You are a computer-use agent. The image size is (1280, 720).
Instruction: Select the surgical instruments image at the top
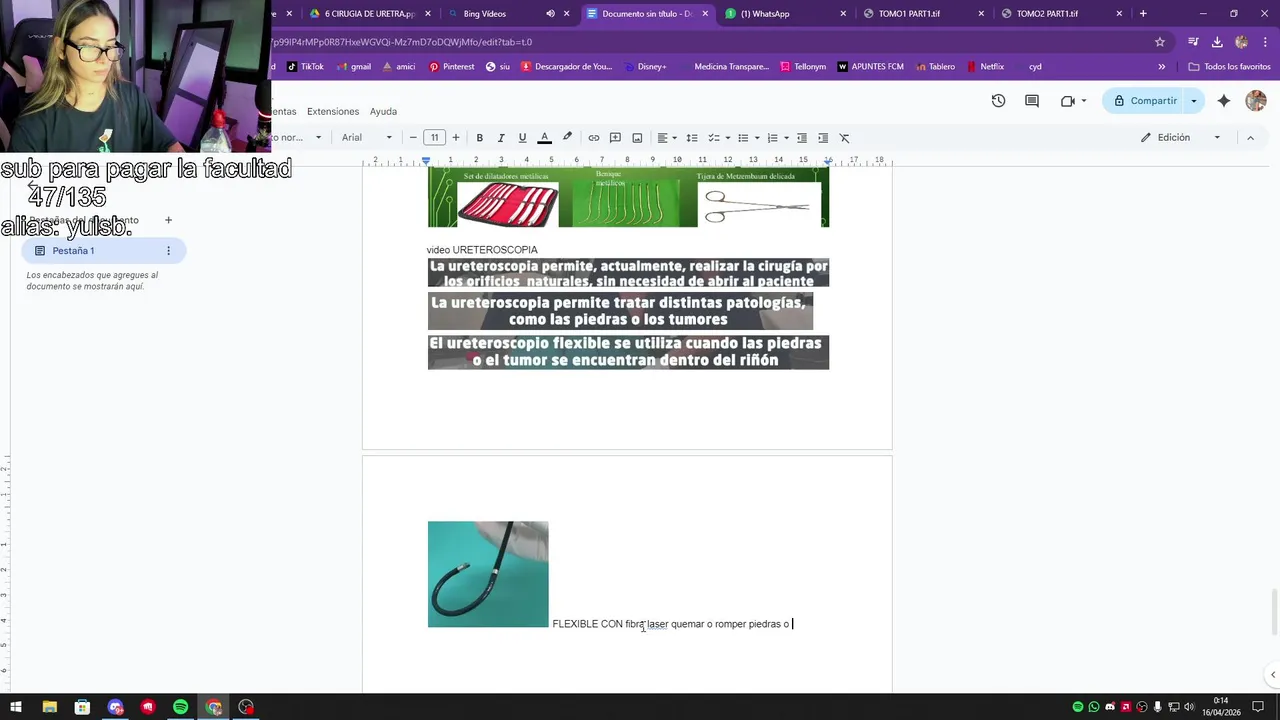(x=628, y=197)
